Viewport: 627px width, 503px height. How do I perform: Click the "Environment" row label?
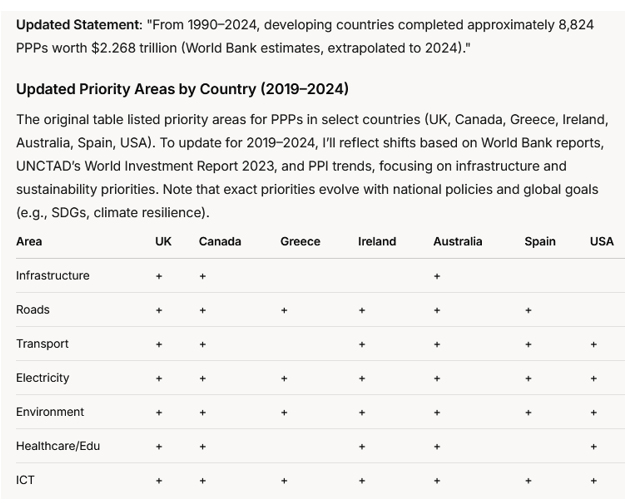pyautogui.click(x=50, y=412)
